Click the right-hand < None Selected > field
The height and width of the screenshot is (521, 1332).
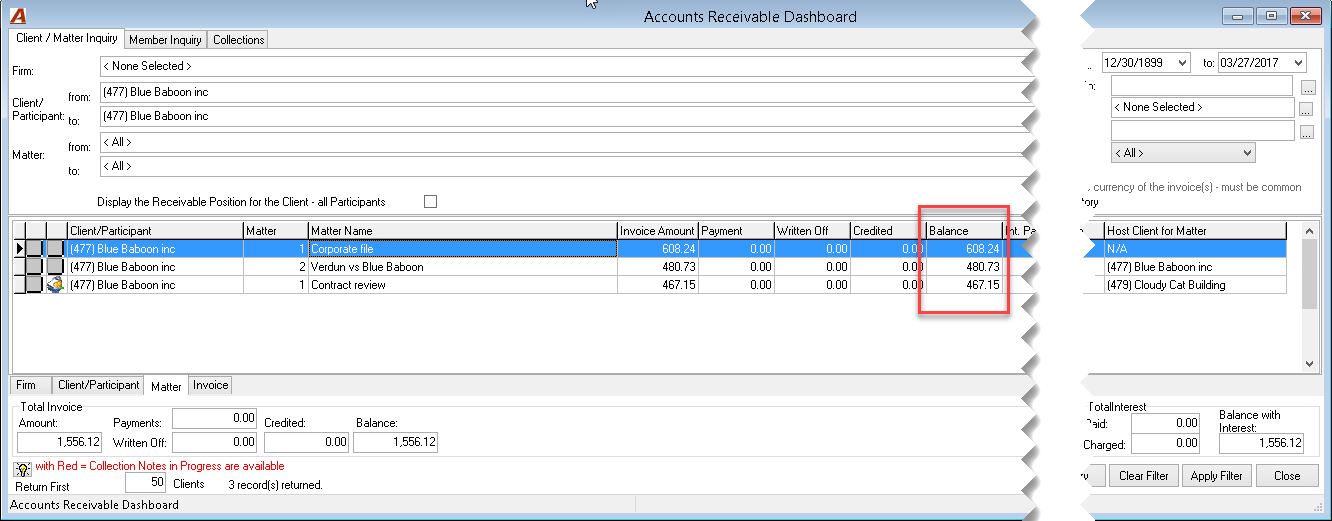click(1203, 108)
